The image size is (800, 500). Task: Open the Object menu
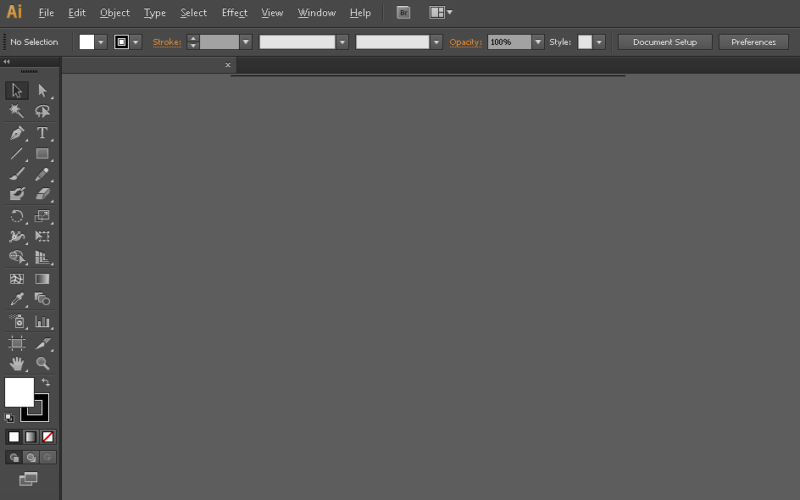coord(115,13)
